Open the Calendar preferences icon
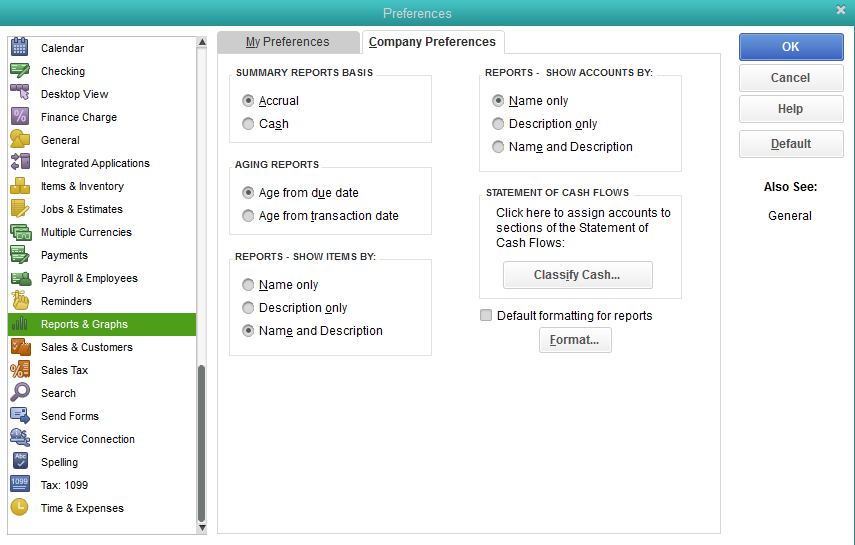The height and width of the screenshot is (545, 855). (20, 47)
